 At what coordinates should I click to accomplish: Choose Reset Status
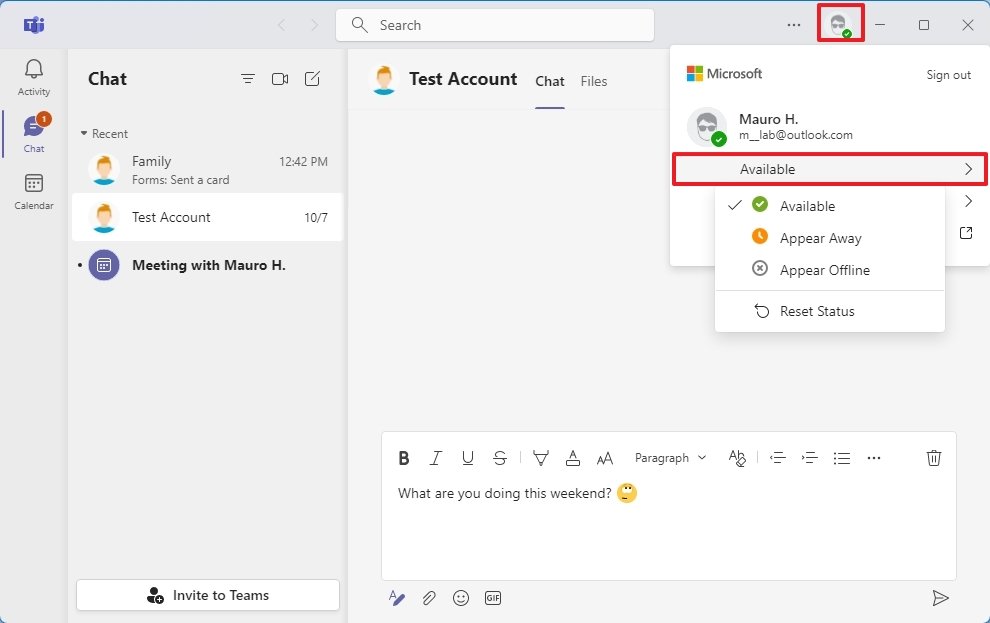[x=830, y=311]
